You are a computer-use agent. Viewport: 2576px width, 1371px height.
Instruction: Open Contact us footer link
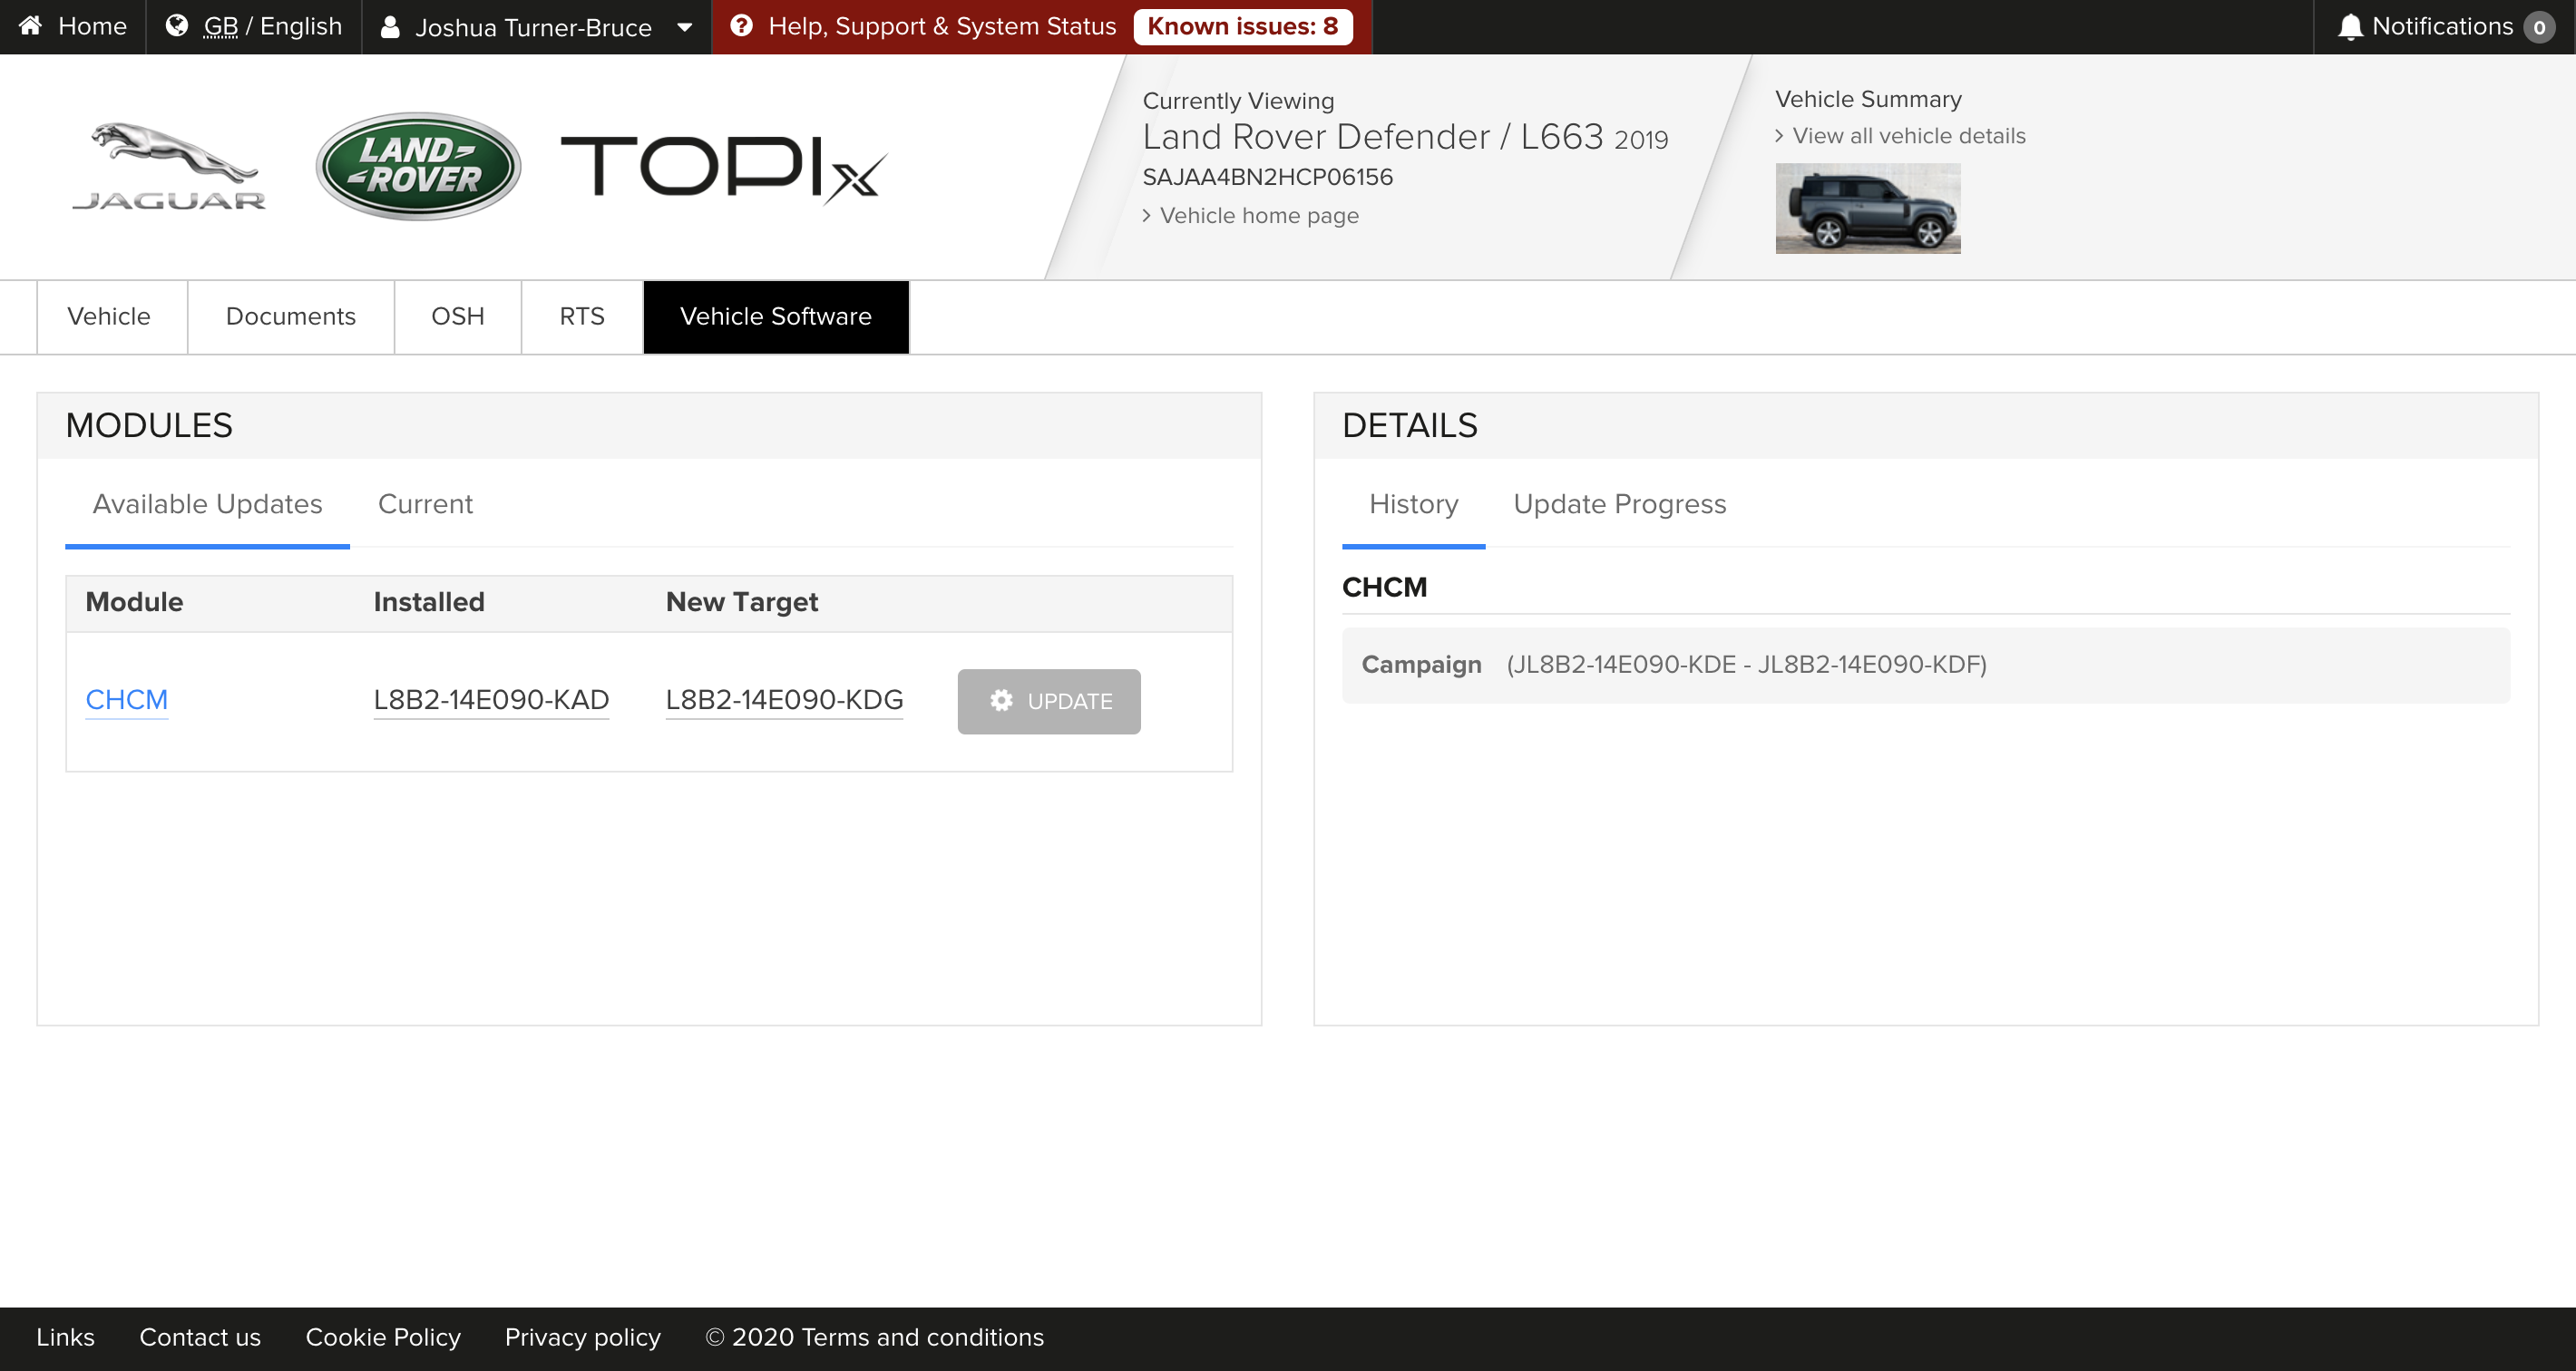pos(200,1338)
